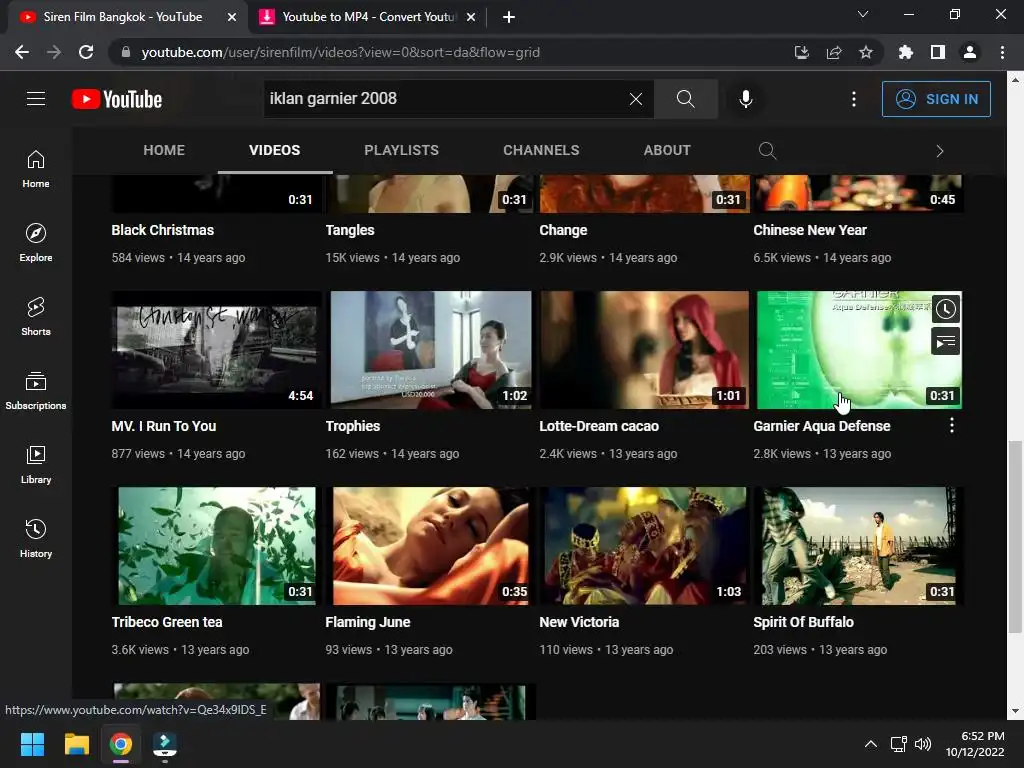
Task: Open the Chrome three-dot menu
Action: click(1002, 52)
